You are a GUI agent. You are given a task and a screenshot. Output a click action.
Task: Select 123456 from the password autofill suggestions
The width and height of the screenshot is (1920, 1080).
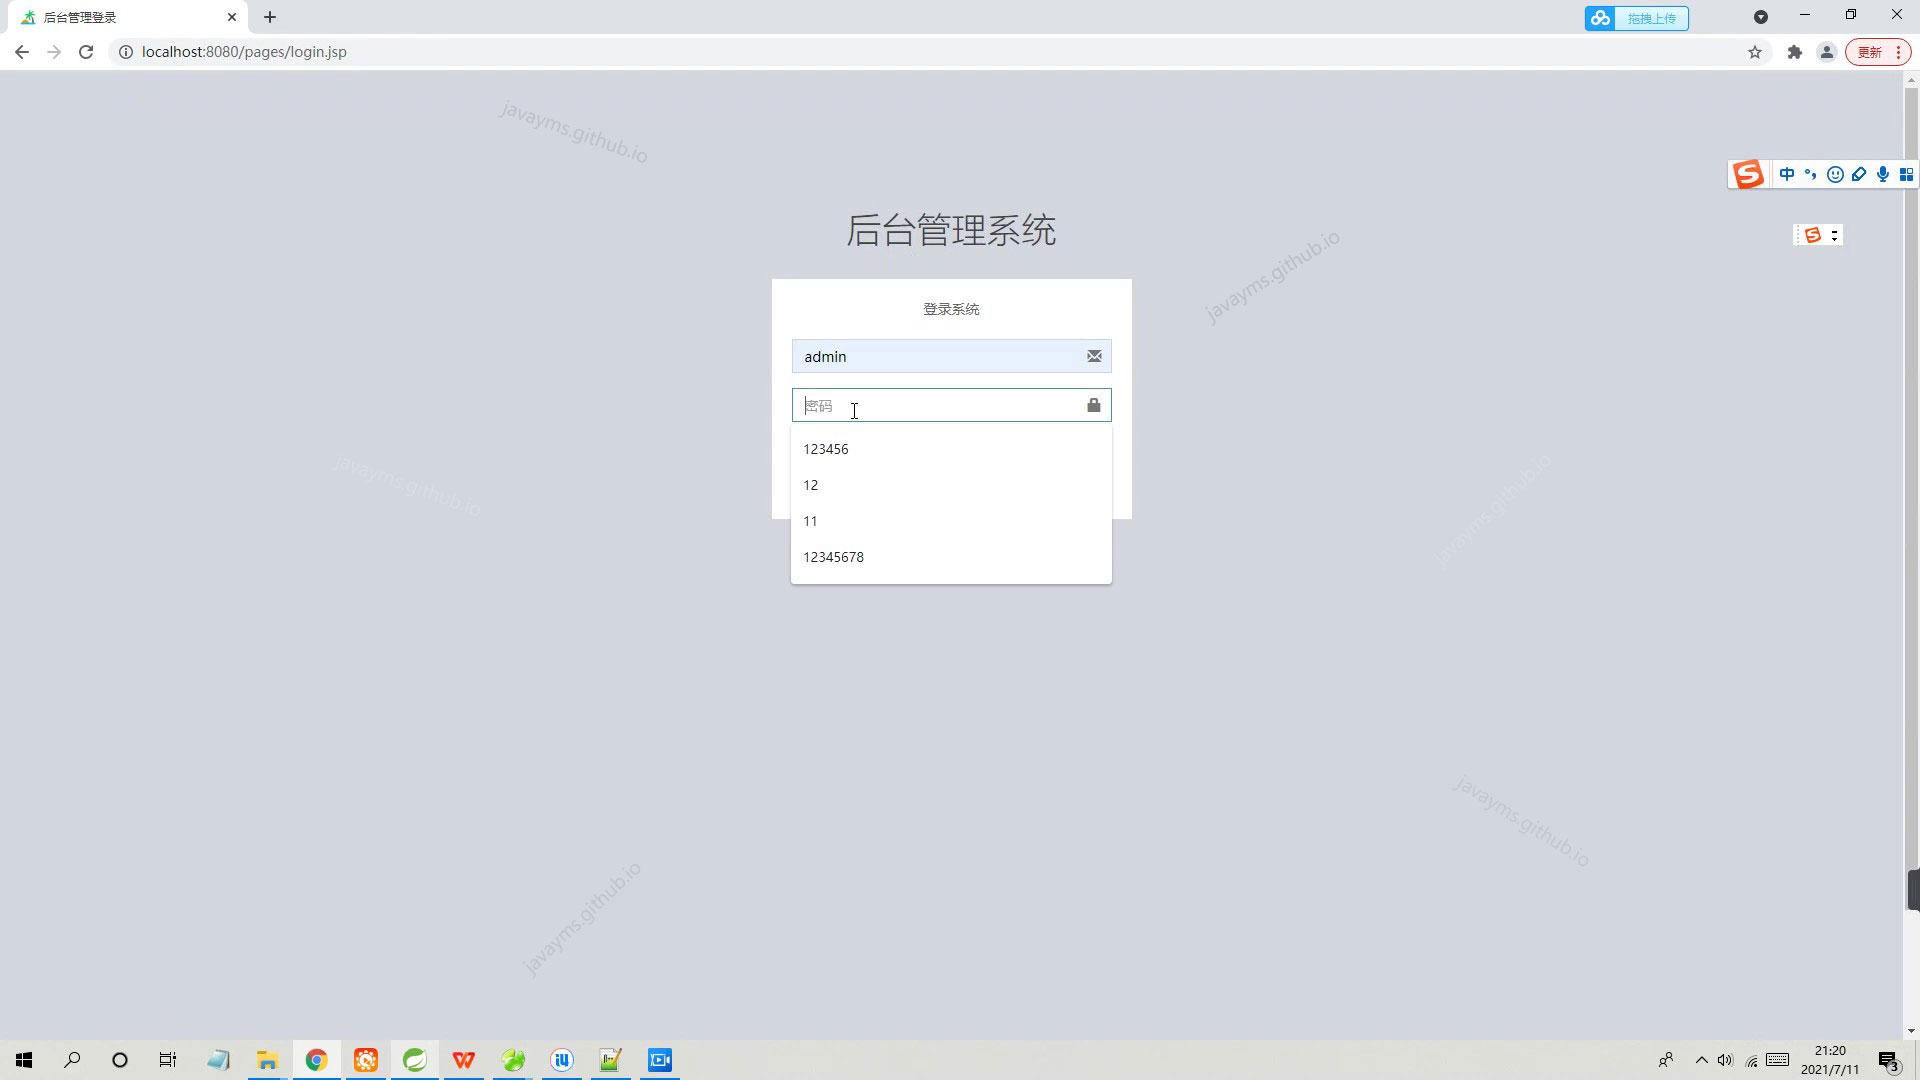pyautogui.click(x=826, y=449)
